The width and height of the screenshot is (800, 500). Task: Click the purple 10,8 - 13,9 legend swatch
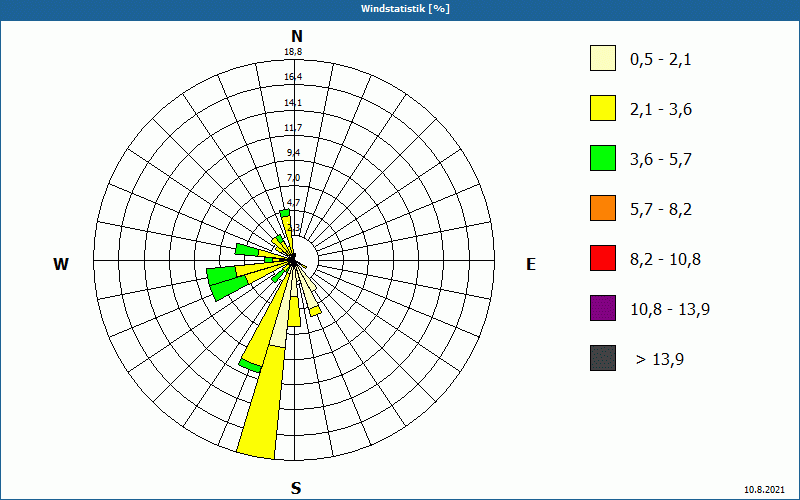click(x=603, y=308)
